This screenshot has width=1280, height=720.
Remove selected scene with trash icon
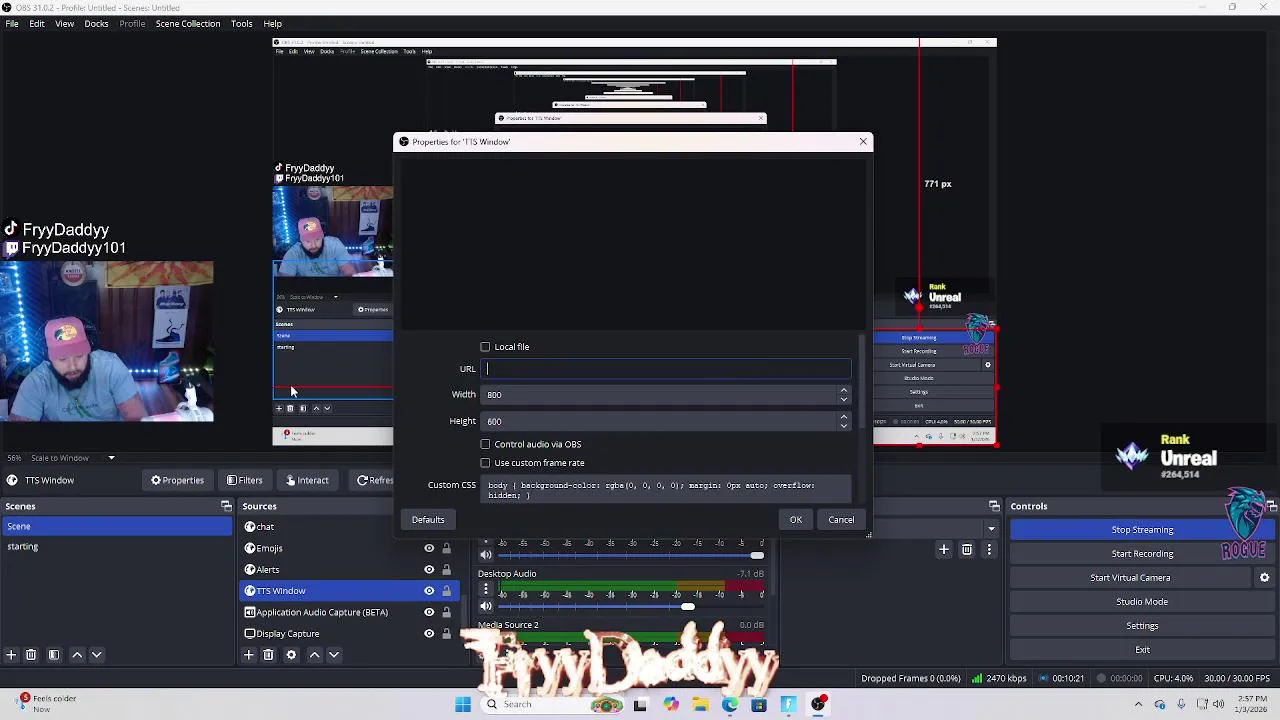pyautogui.click(x=31, y=655)
